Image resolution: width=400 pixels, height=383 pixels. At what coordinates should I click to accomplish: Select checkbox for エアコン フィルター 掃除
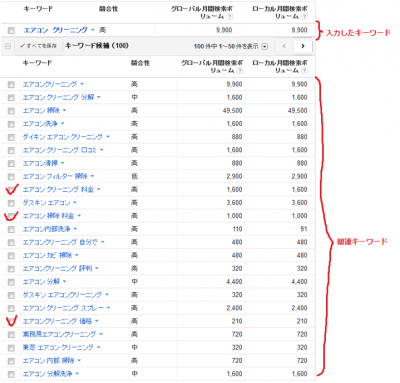[11, 177]
